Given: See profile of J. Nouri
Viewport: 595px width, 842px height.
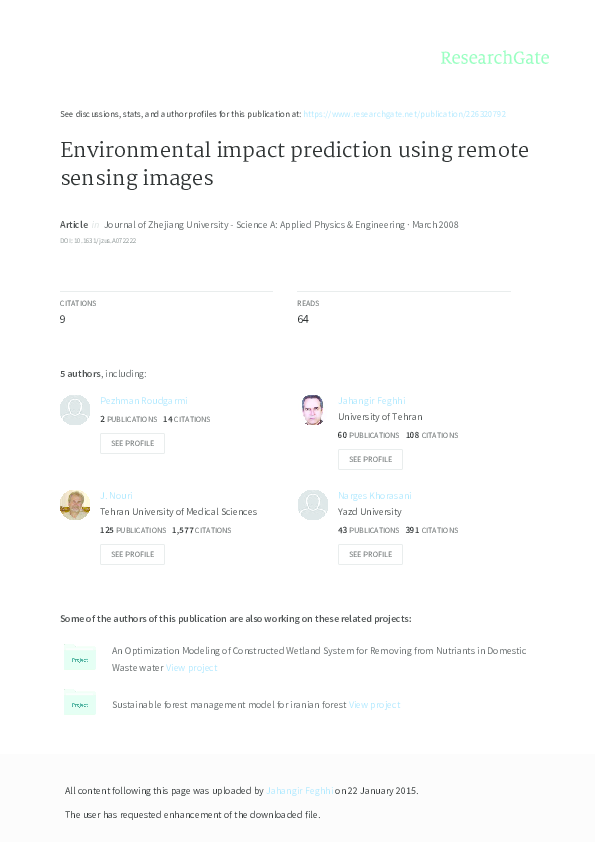Looking at the screenshot, I should [x=132, y=554].
